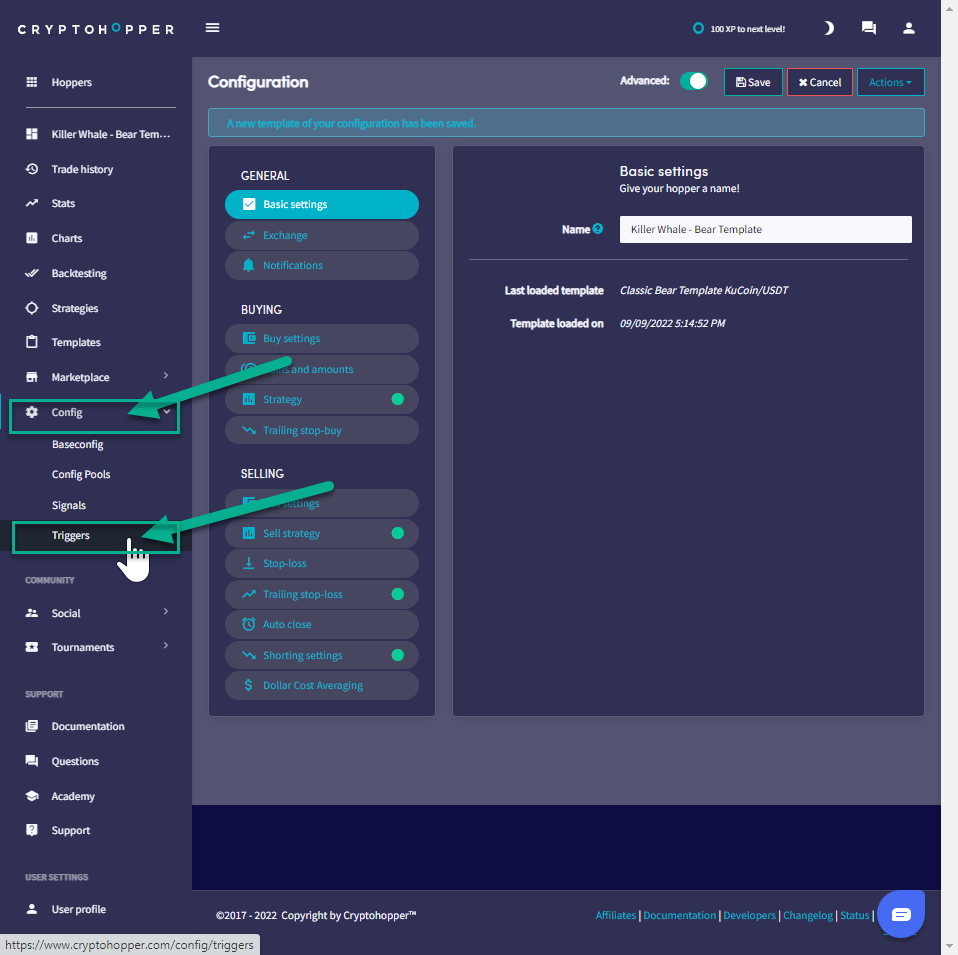
Task: Open the user account icon
Action: point(908,28)
